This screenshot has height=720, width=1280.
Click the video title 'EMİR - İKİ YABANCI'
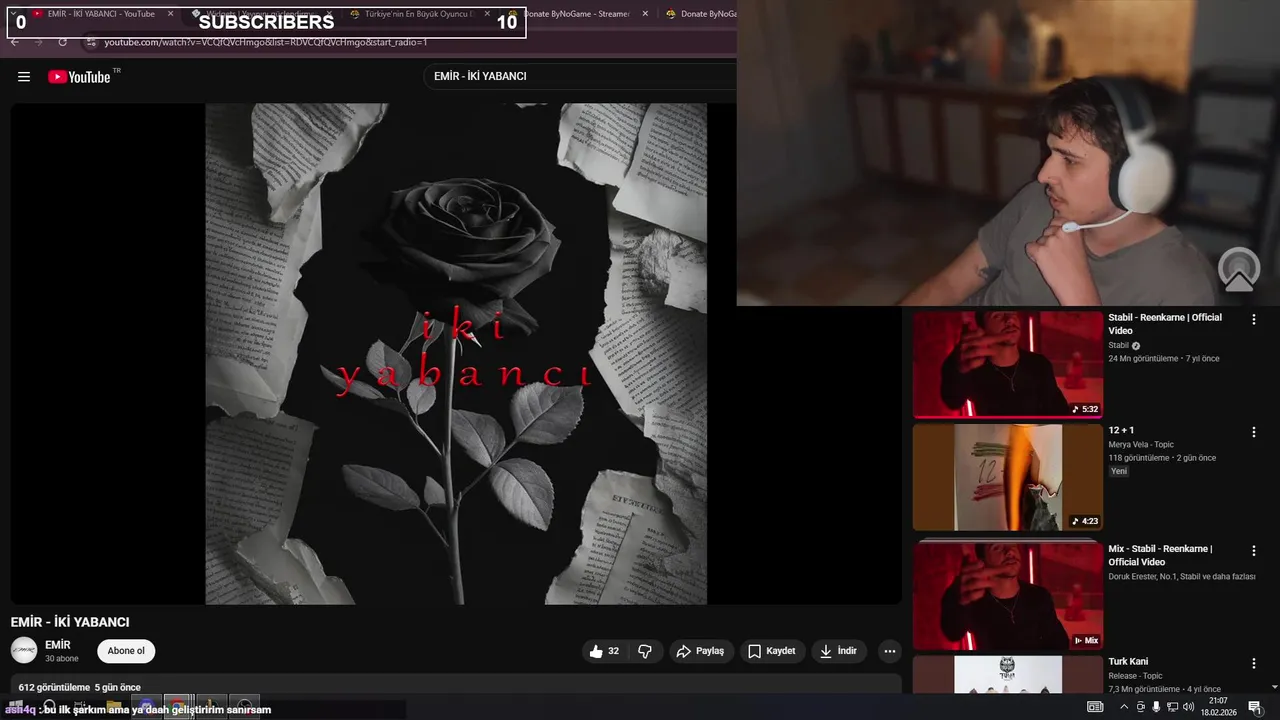pos(70,622)
